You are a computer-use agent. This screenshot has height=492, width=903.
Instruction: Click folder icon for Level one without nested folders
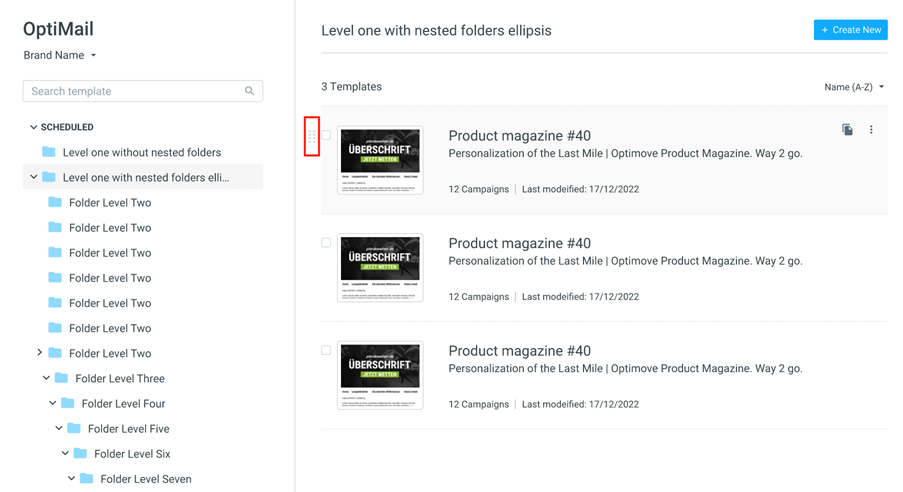(x=49, y=152)
